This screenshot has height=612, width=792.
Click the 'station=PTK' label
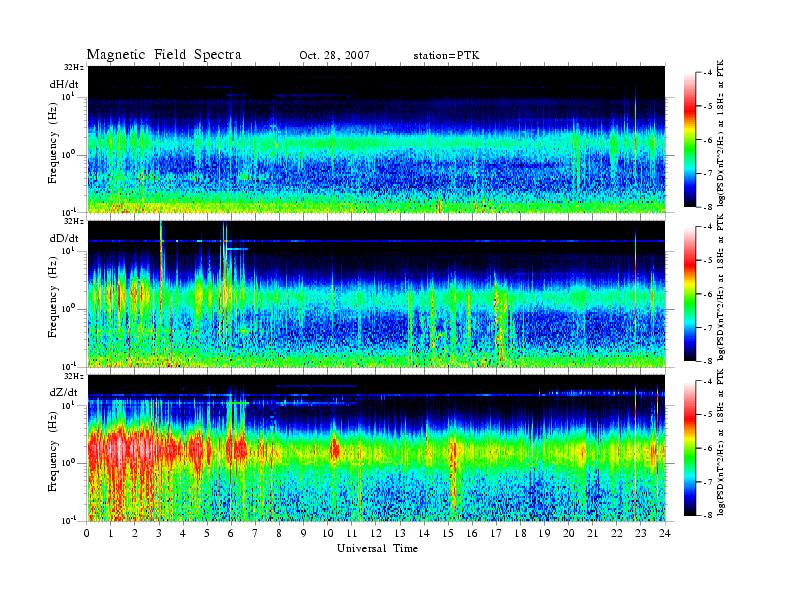(x=446, y=56)
